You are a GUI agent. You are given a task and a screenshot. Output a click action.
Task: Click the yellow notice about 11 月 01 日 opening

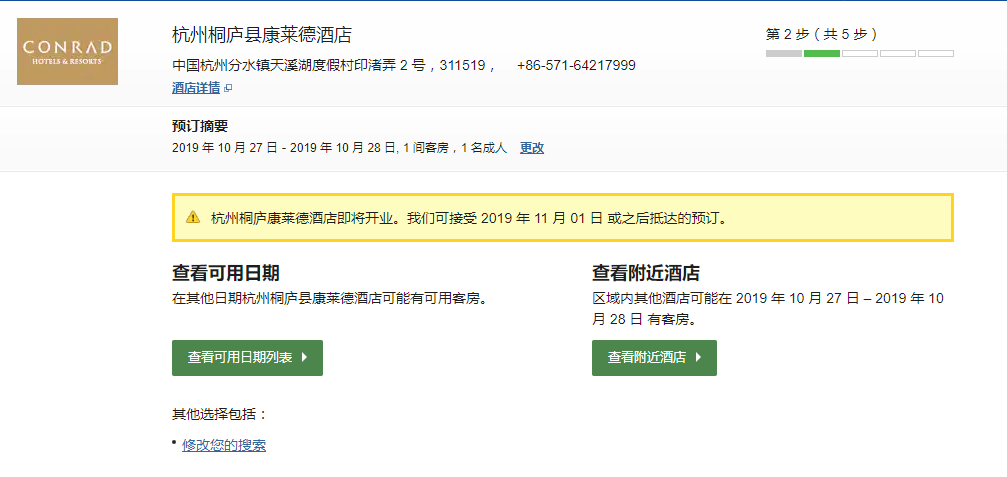pyautogui.click(x=563, y=218)
